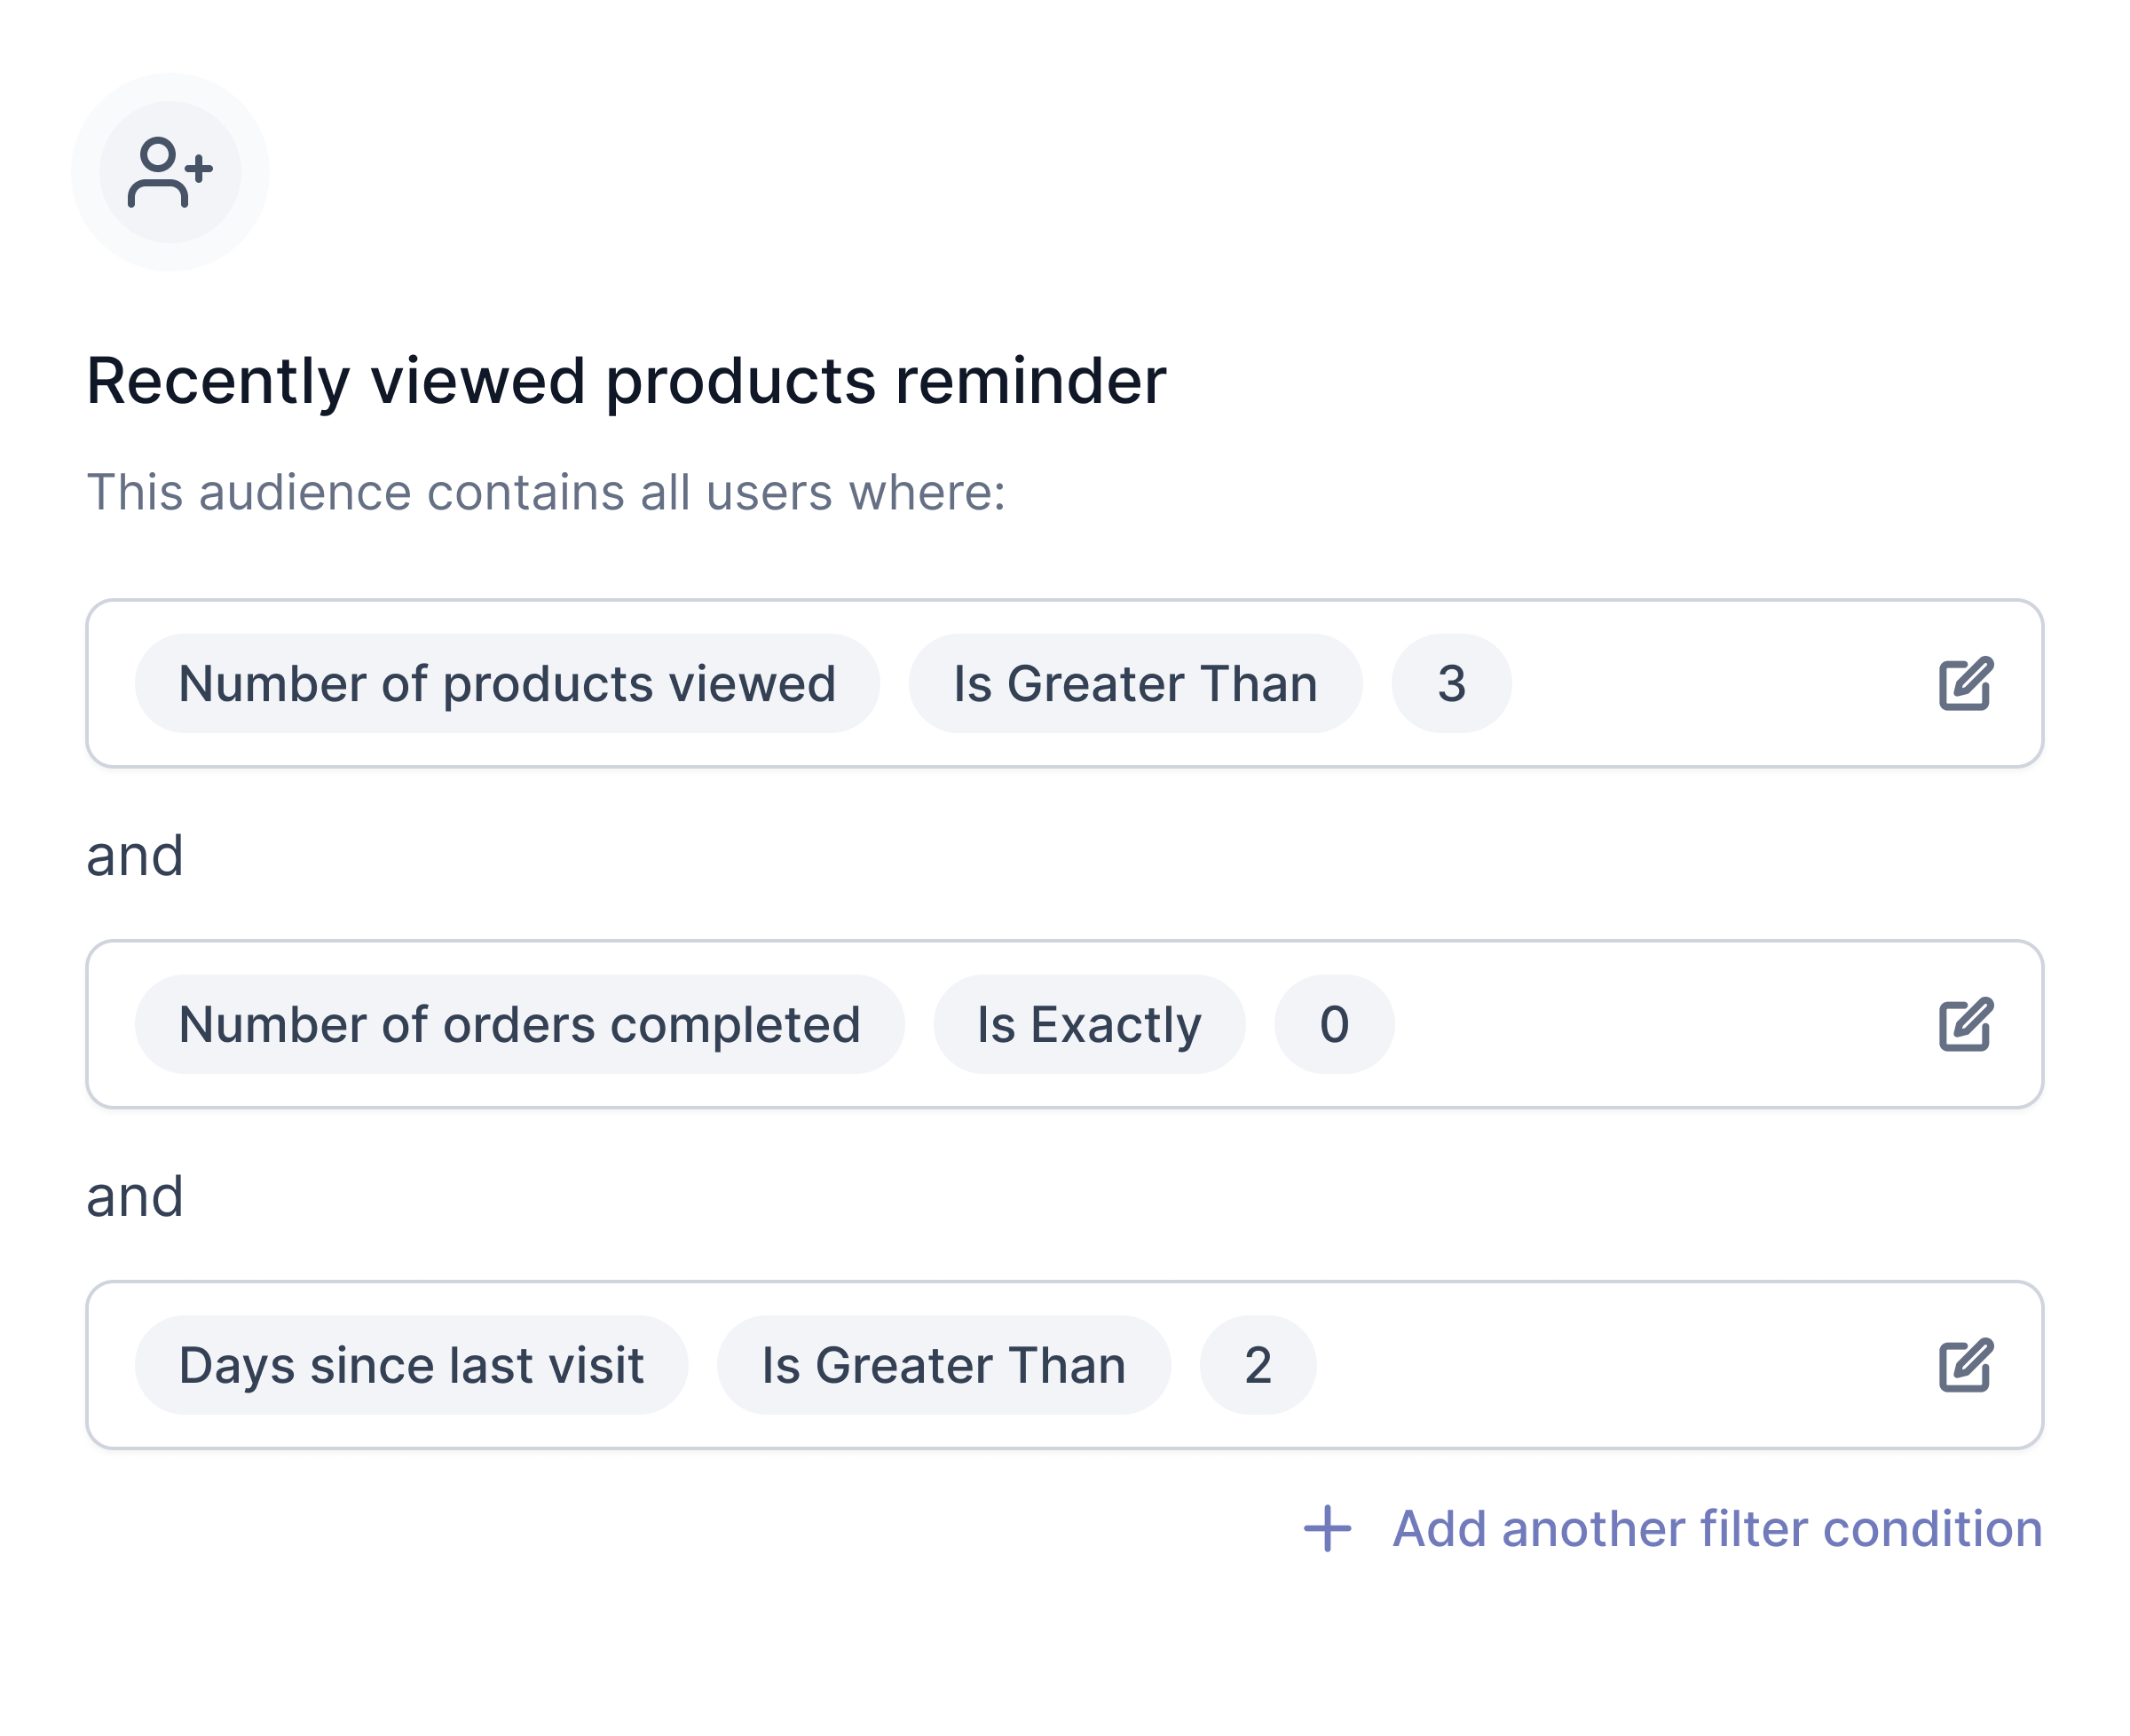Image resolution: width=2130 pixels, height=1736 pixels.
Task: Select the Is Greater Than operator for products
Action: (x=1134, y=684)
